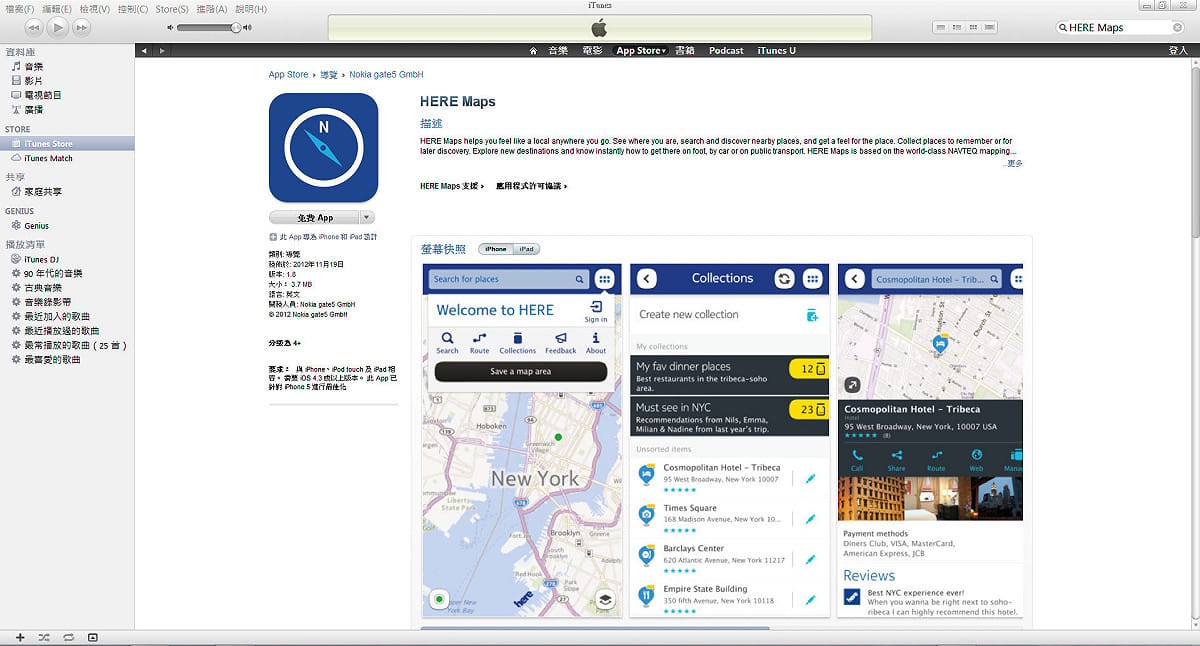Screen dimensions: 1200x646
Task: Open the 電影 store tab
Action: tap(591, 50)
